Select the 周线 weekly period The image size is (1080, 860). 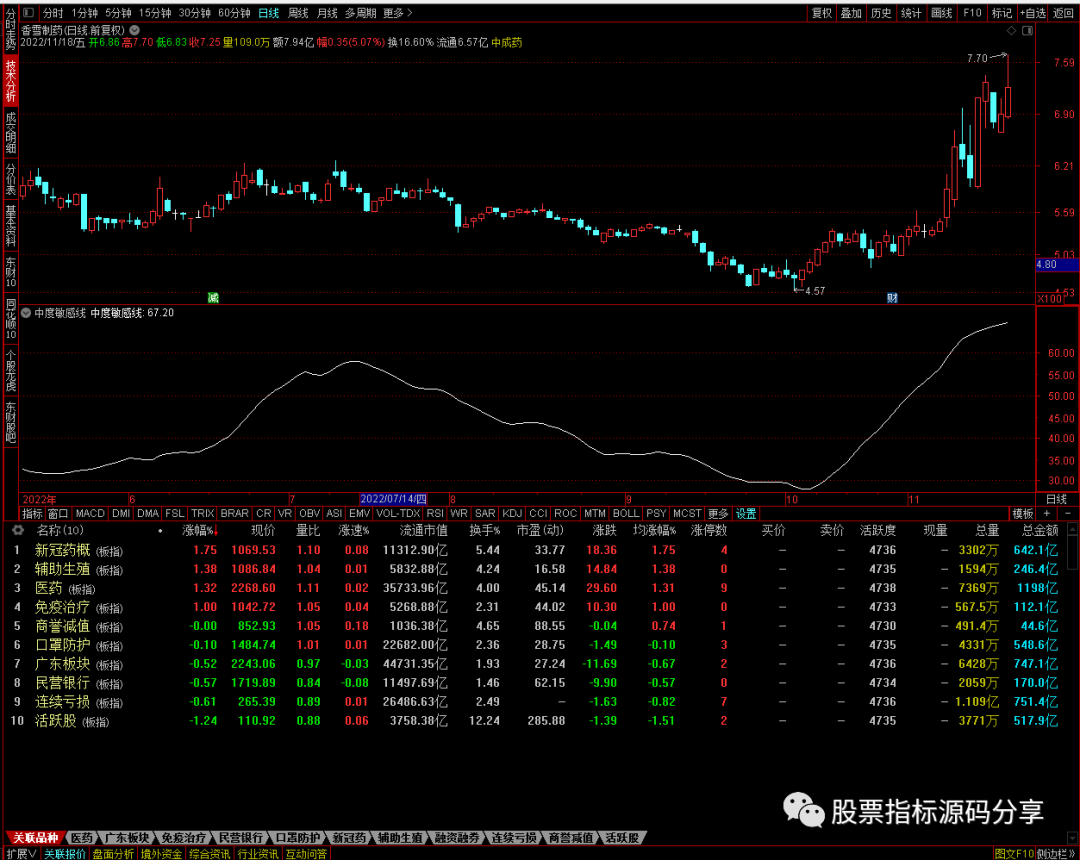[298, 12]
